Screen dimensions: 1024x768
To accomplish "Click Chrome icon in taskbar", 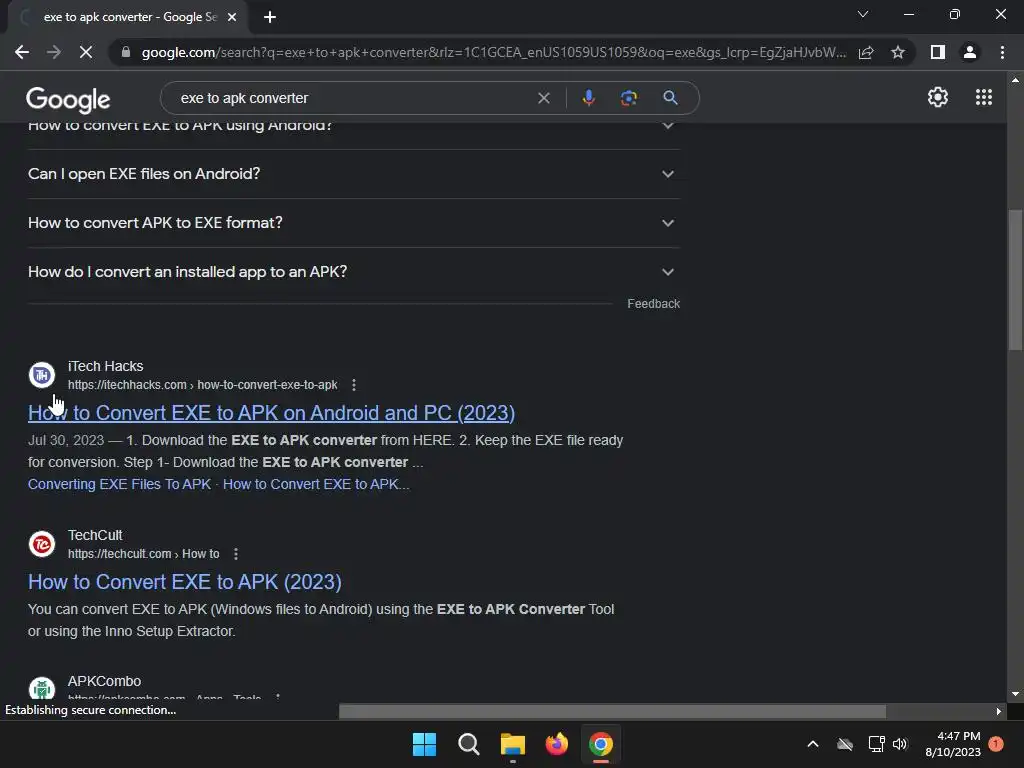I will (x=601, y=744).
